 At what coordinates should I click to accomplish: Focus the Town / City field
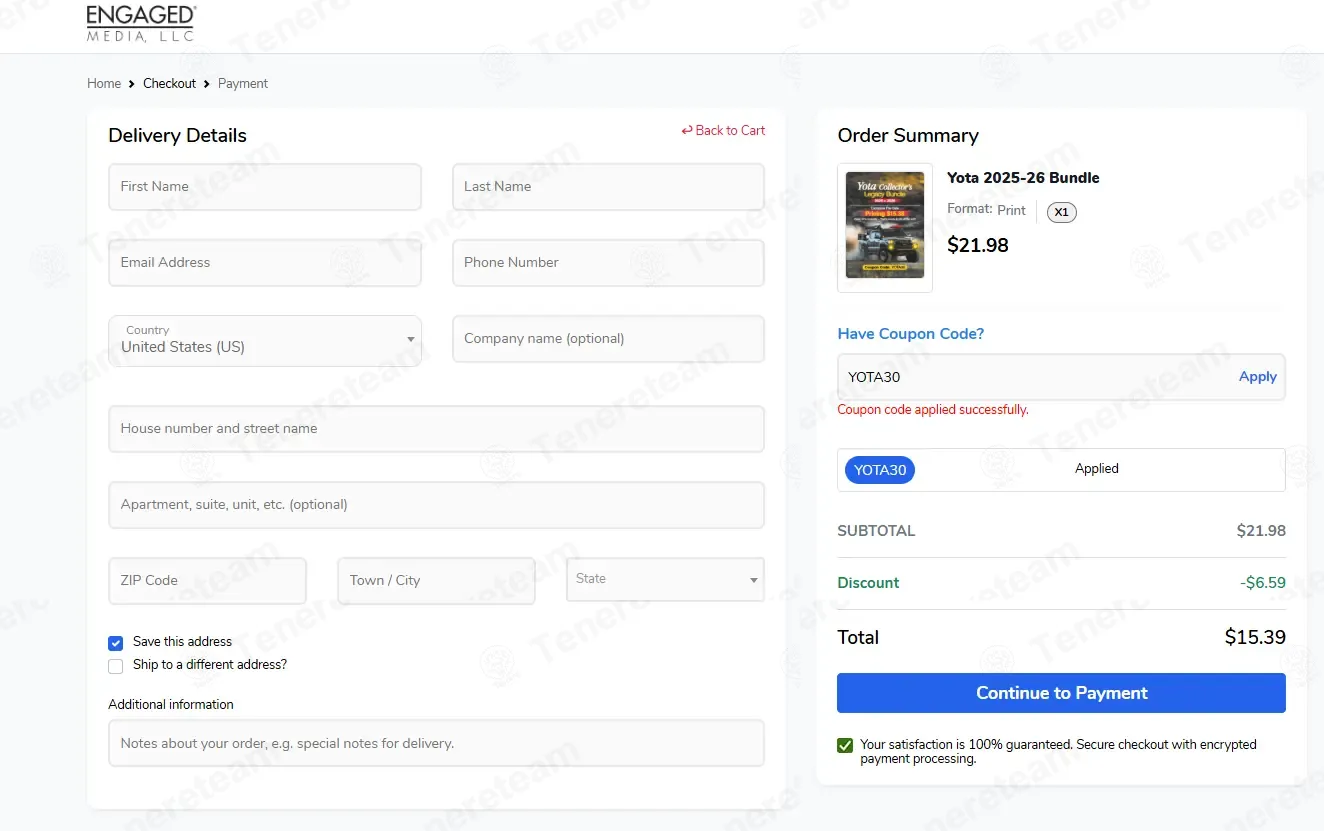pyautogui.click(x=436, y=581)
